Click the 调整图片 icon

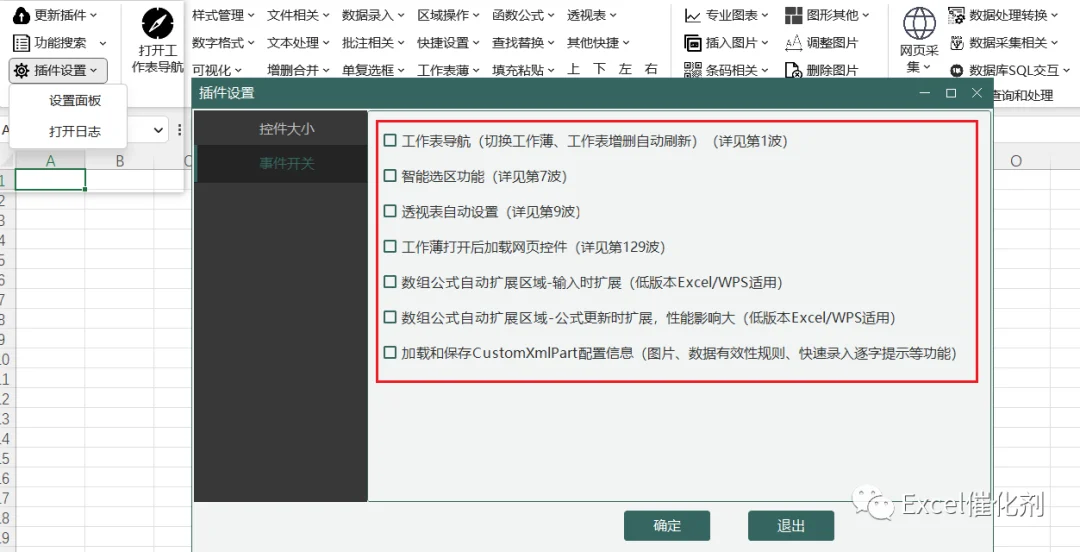[x=793, y=43]
